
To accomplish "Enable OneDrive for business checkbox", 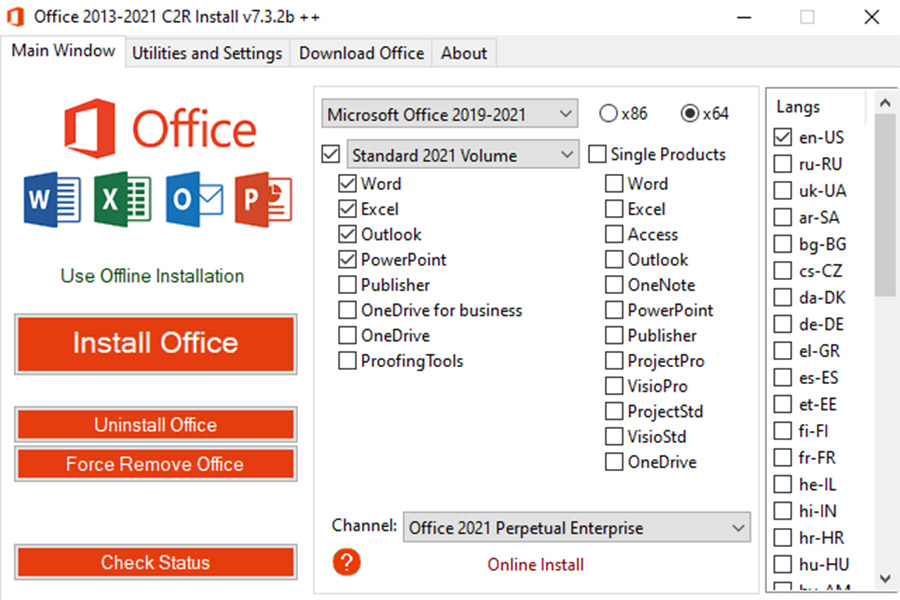I will pos(347,310).
